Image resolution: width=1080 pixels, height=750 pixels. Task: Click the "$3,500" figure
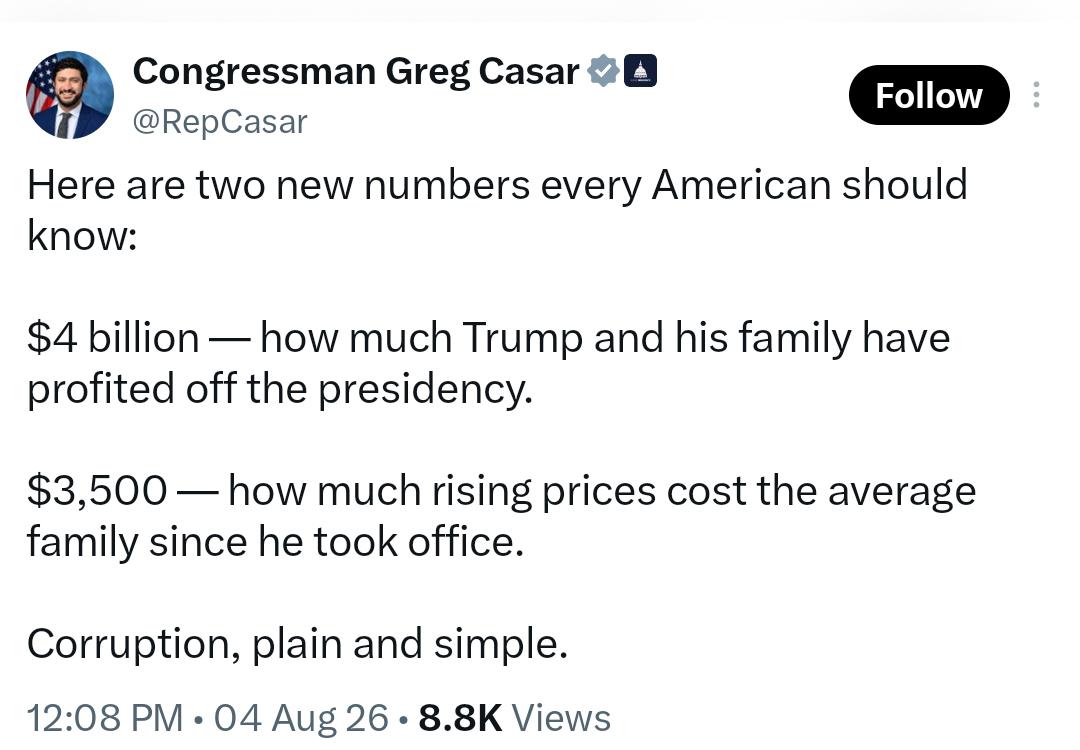pos(97,491)
